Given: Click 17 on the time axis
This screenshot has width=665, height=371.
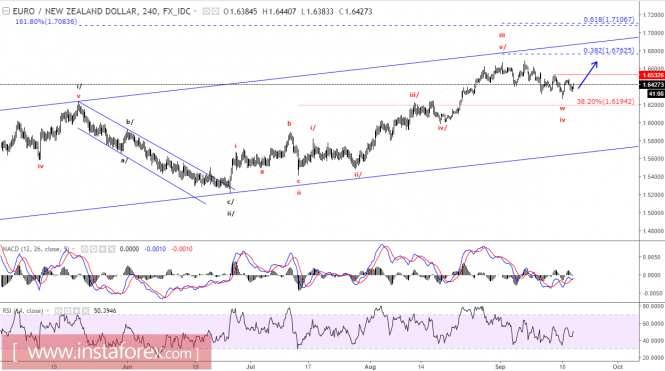Looking at the screenshot, I should [308, 366].
